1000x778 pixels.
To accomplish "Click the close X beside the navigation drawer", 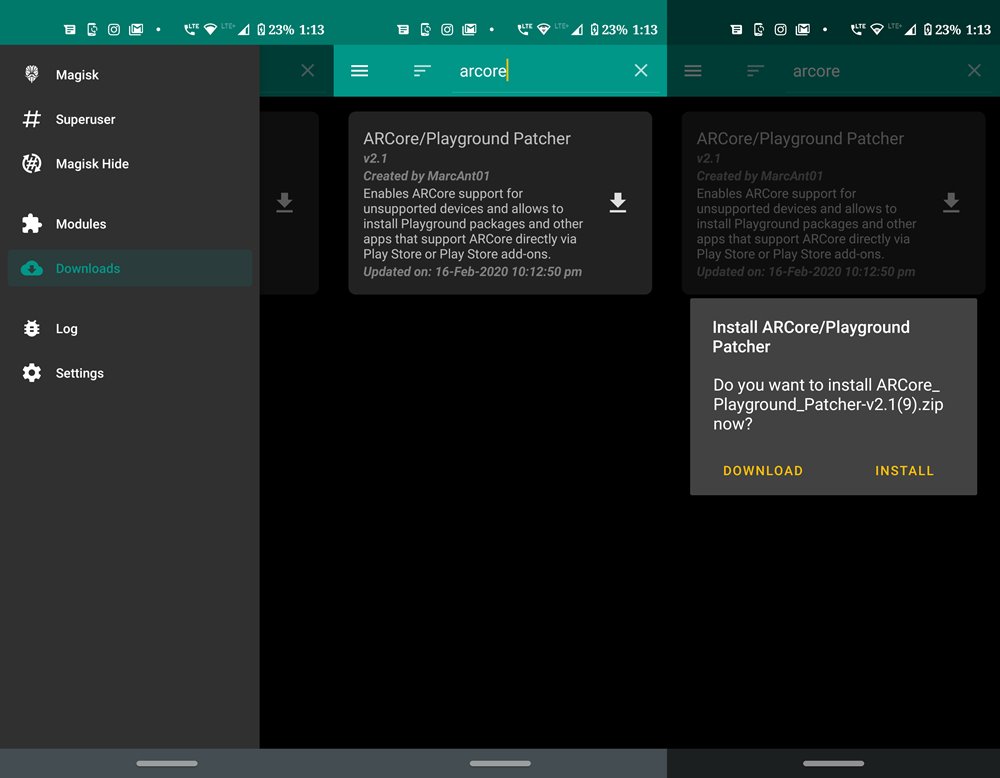I will pos(307,70).
